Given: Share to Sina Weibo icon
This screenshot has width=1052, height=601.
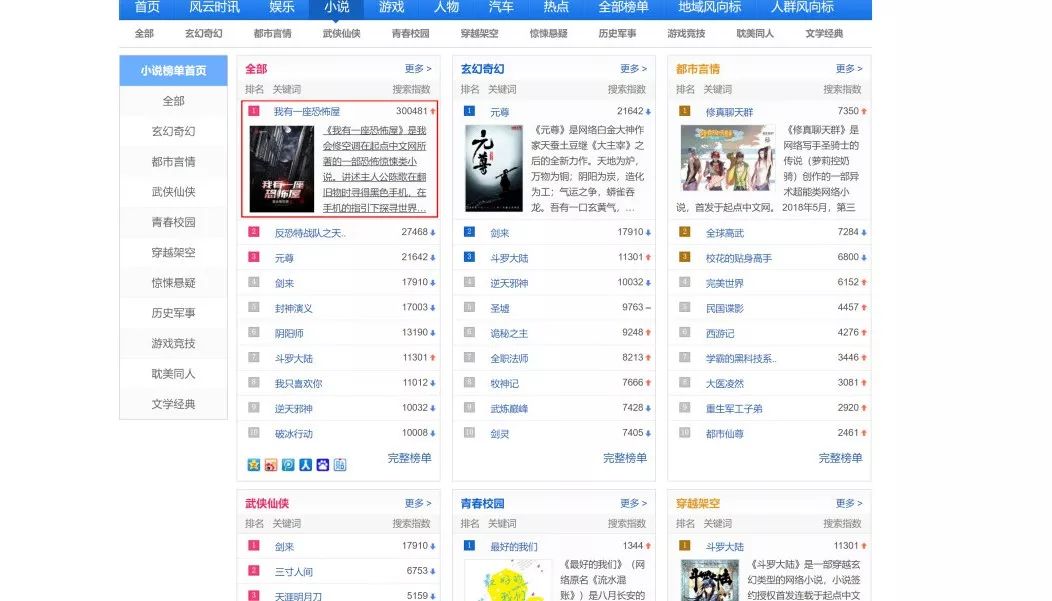Looking at the screenshot, I should coord(271,464).
